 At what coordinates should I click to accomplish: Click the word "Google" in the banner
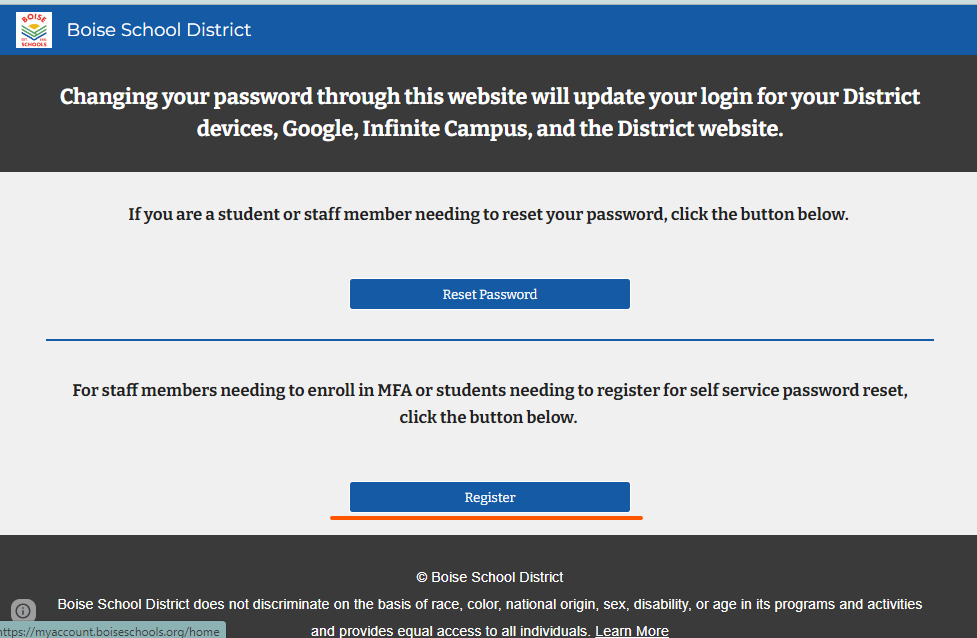[x=320, y=128]
